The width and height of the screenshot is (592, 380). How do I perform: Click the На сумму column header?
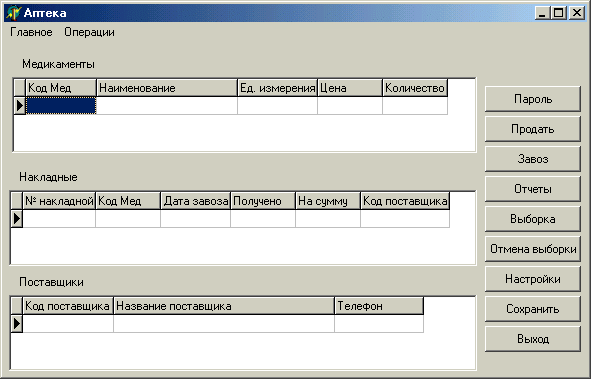coord(328,201)
